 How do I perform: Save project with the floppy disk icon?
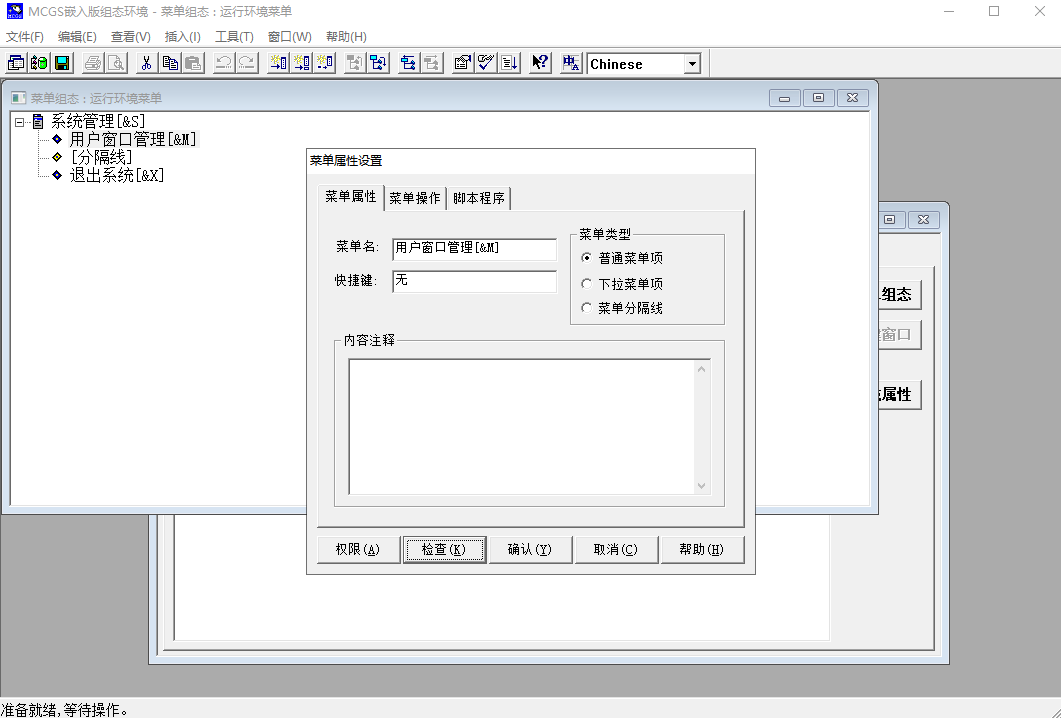click(x=62, y=63)
